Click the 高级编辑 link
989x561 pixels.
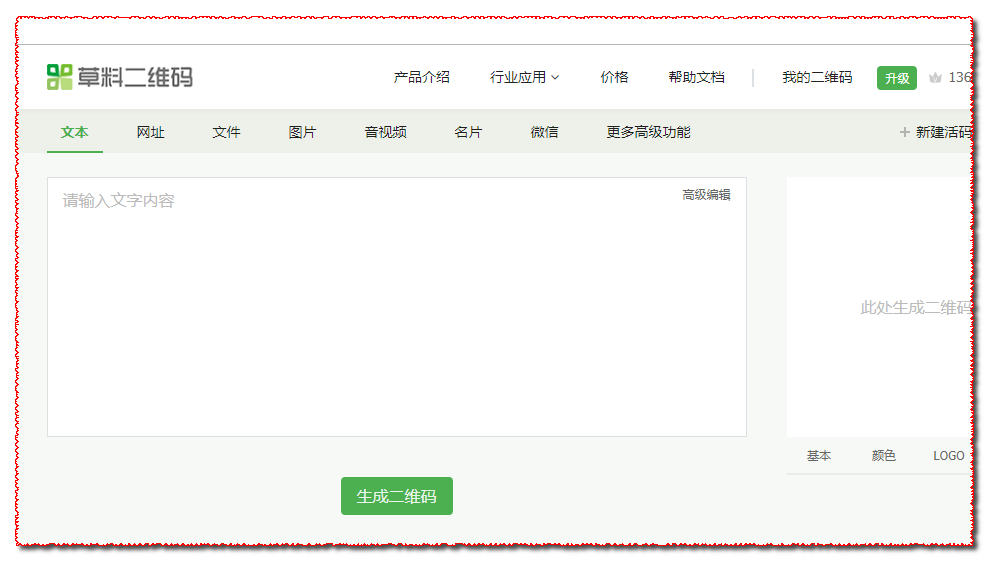click(706, 195)
